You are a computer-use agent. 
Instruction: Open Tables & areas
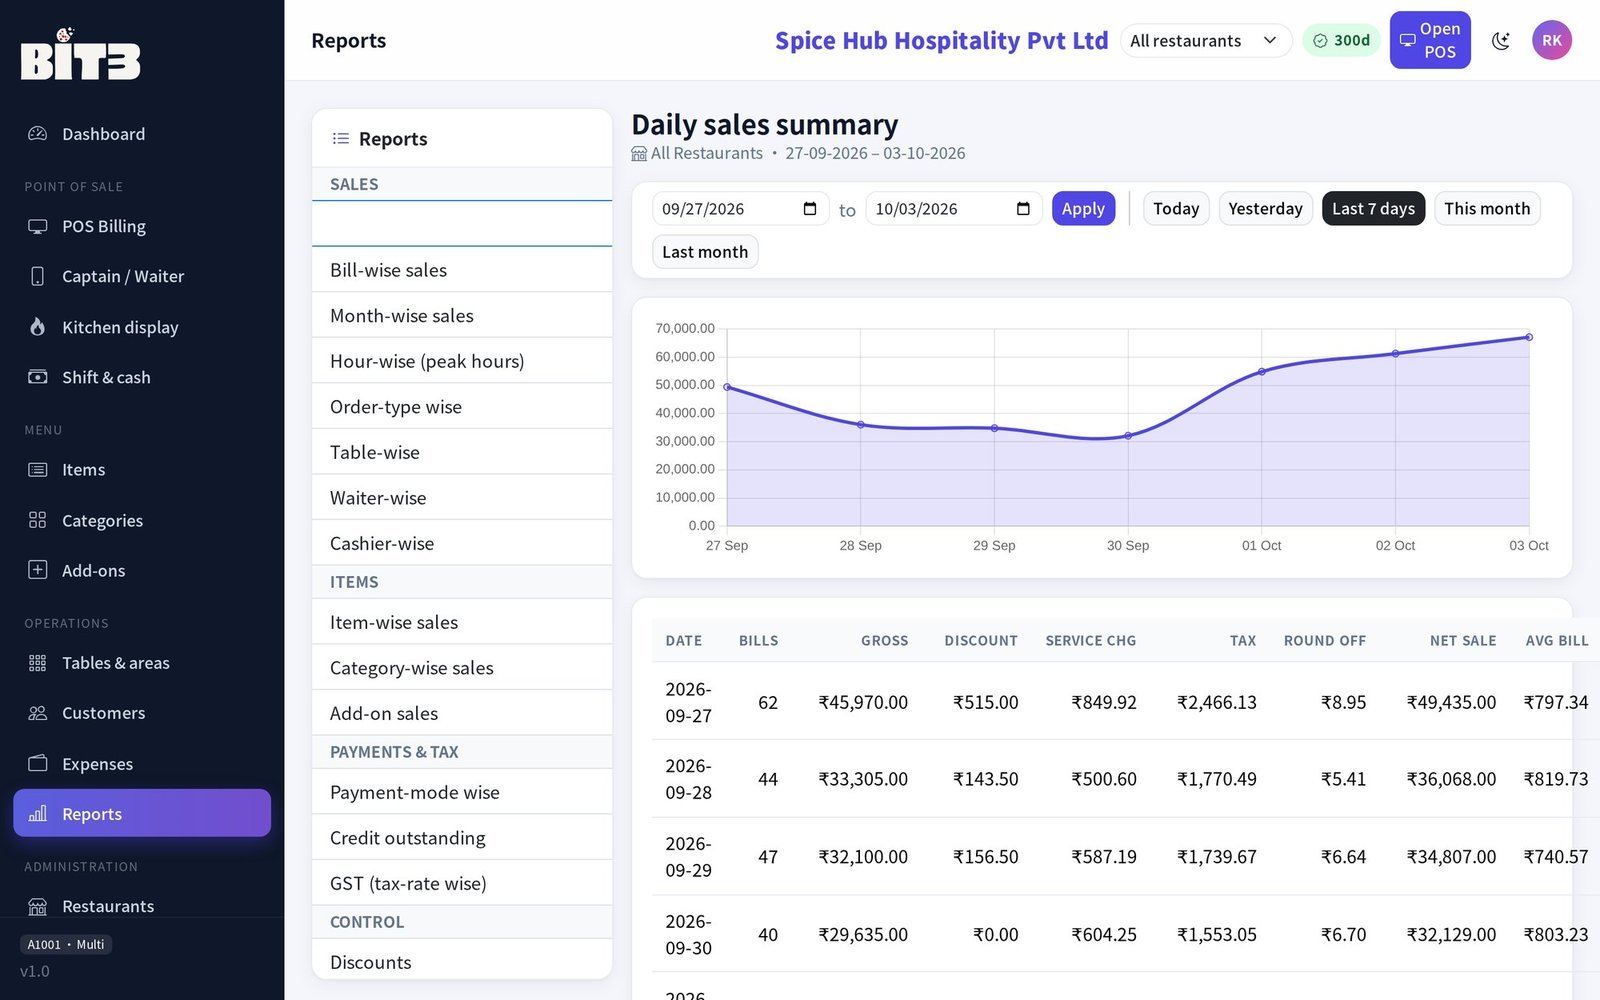click(x=142, y=663)
